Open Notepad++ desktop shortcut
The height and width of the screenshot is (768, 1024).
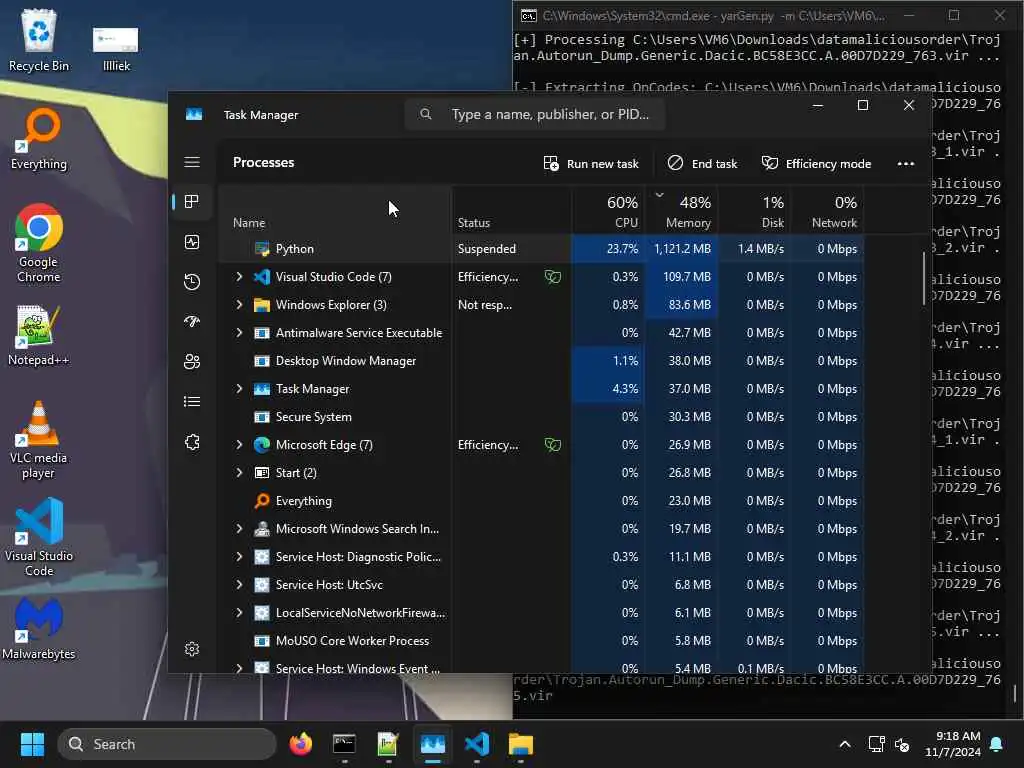point(39,336)
